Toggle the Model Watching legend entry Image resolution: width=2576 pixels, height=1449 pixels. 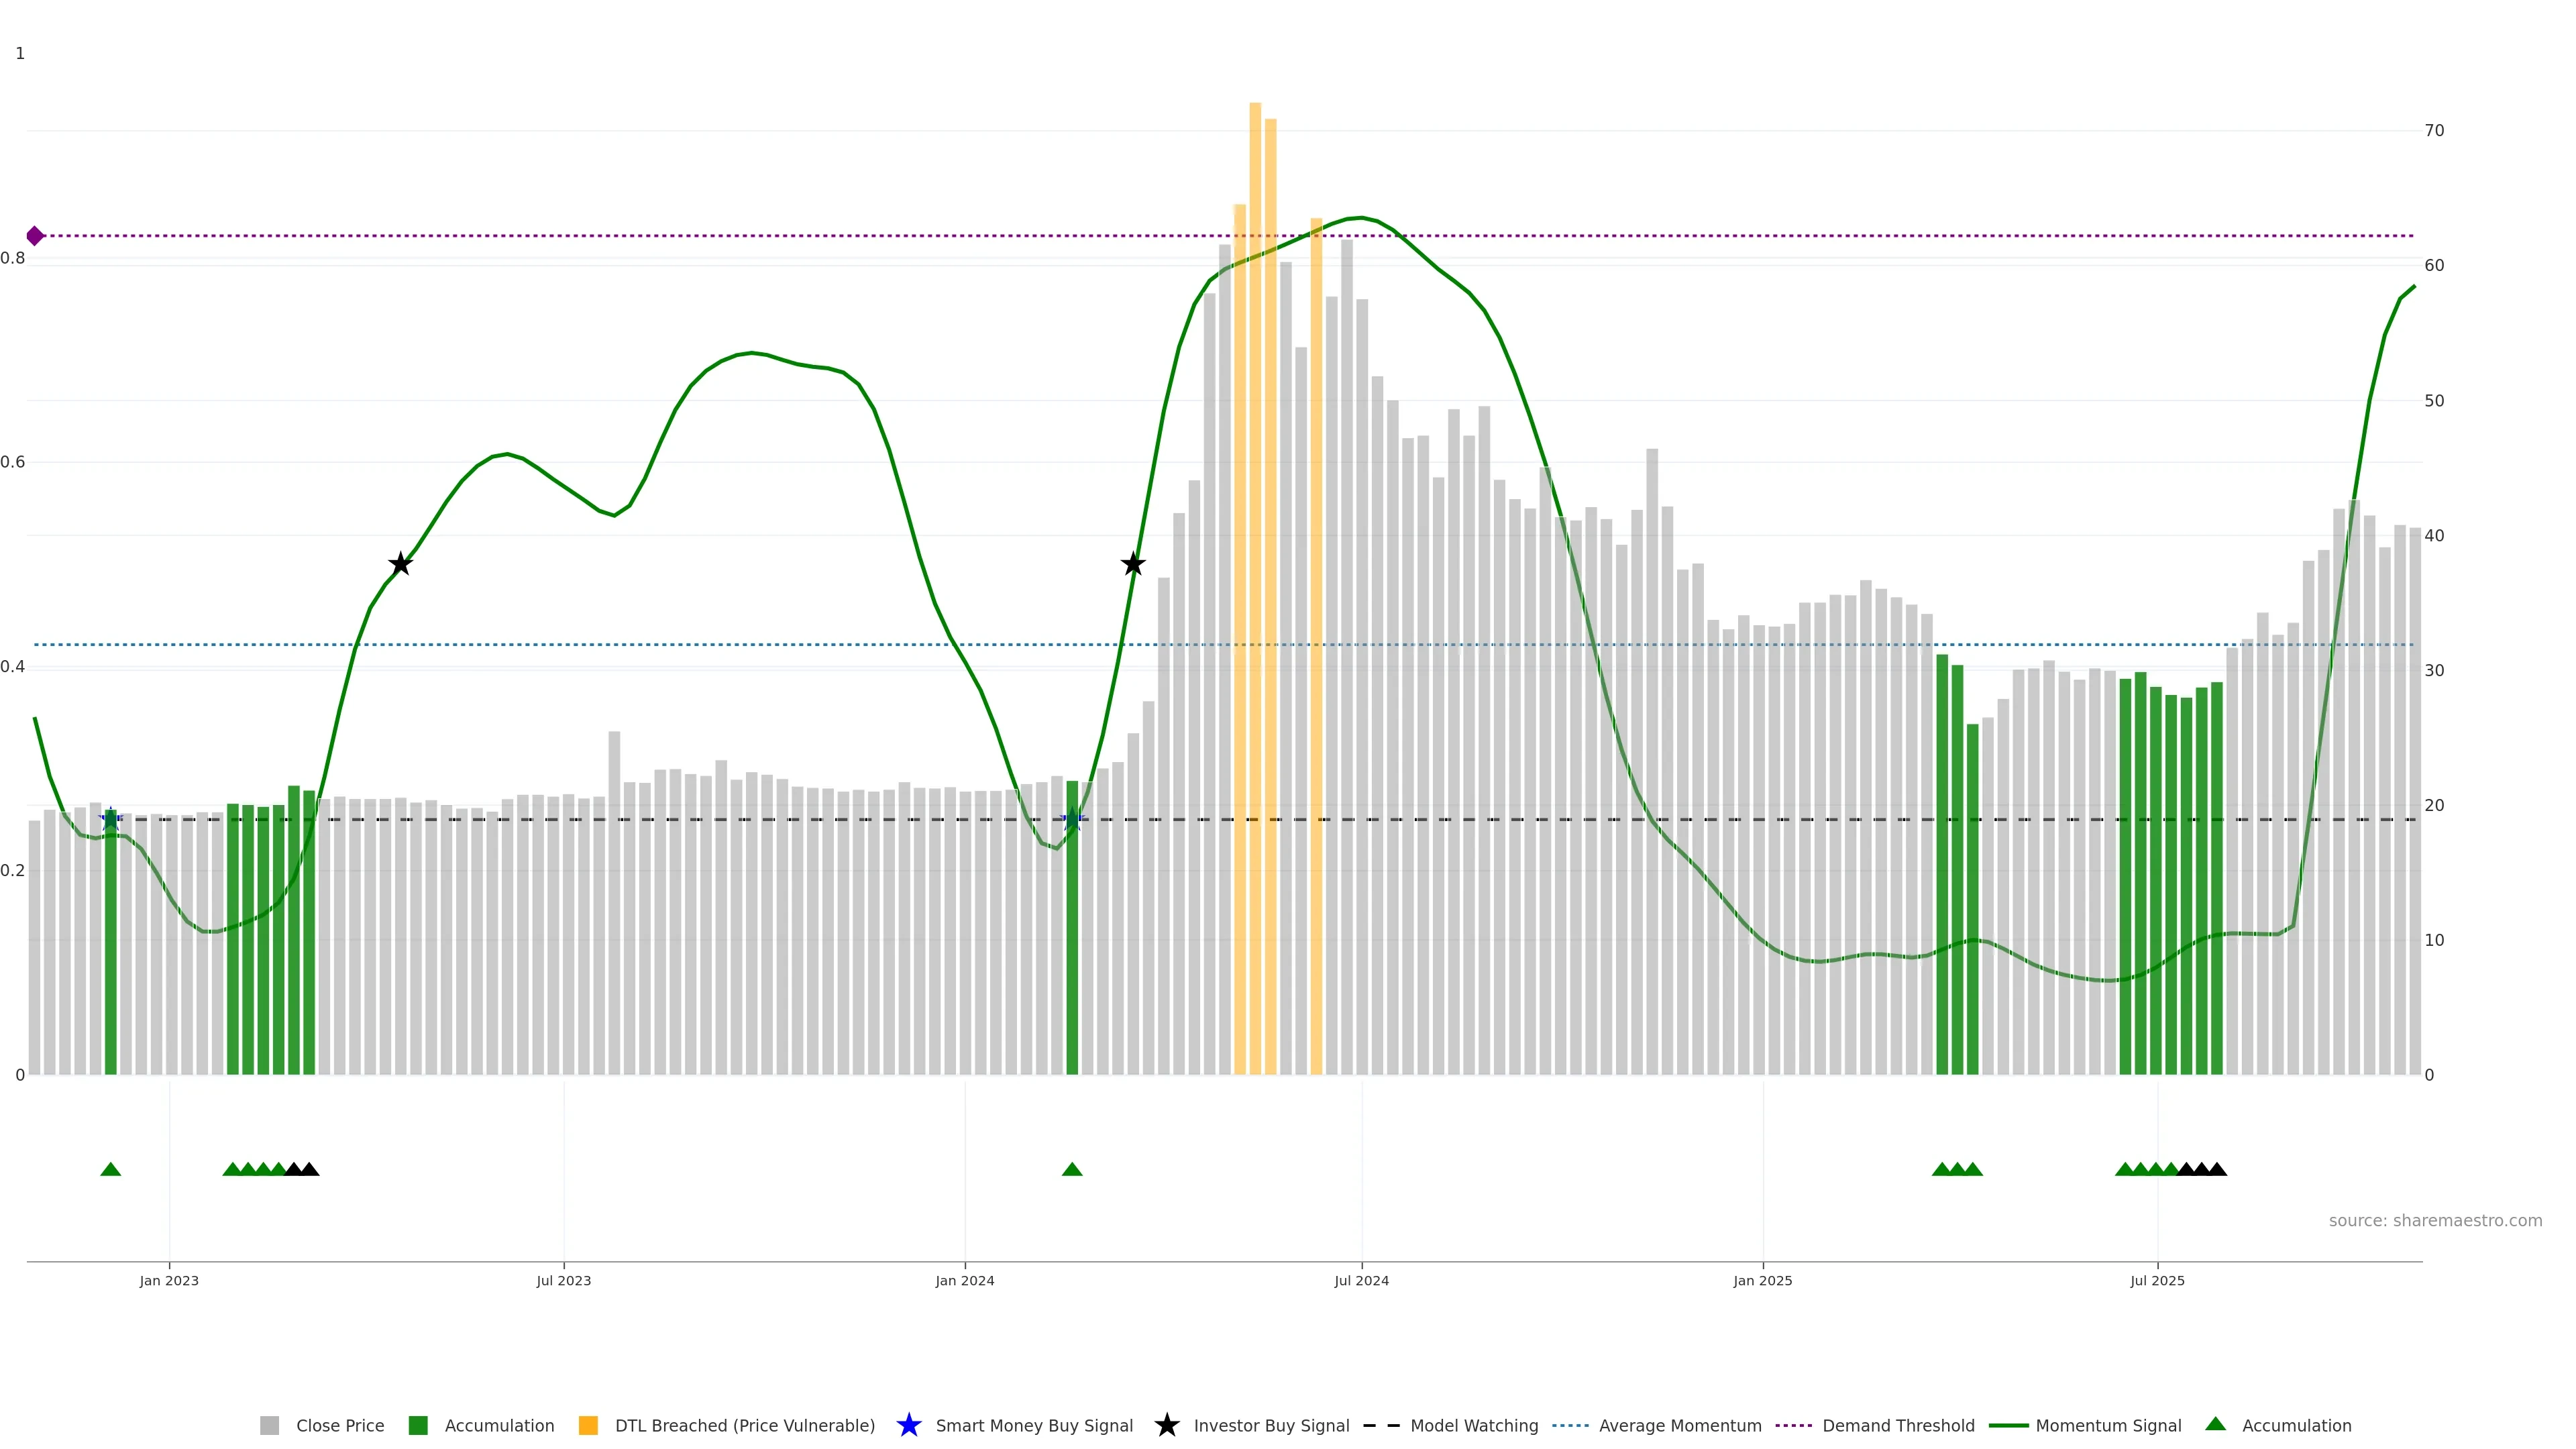click(1473, 1426)
